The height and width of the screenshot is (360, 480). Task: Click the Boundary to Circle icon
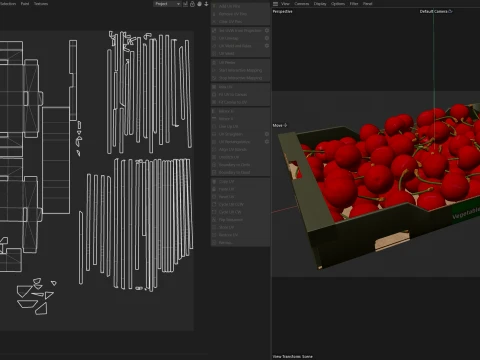tap(214, 165)
